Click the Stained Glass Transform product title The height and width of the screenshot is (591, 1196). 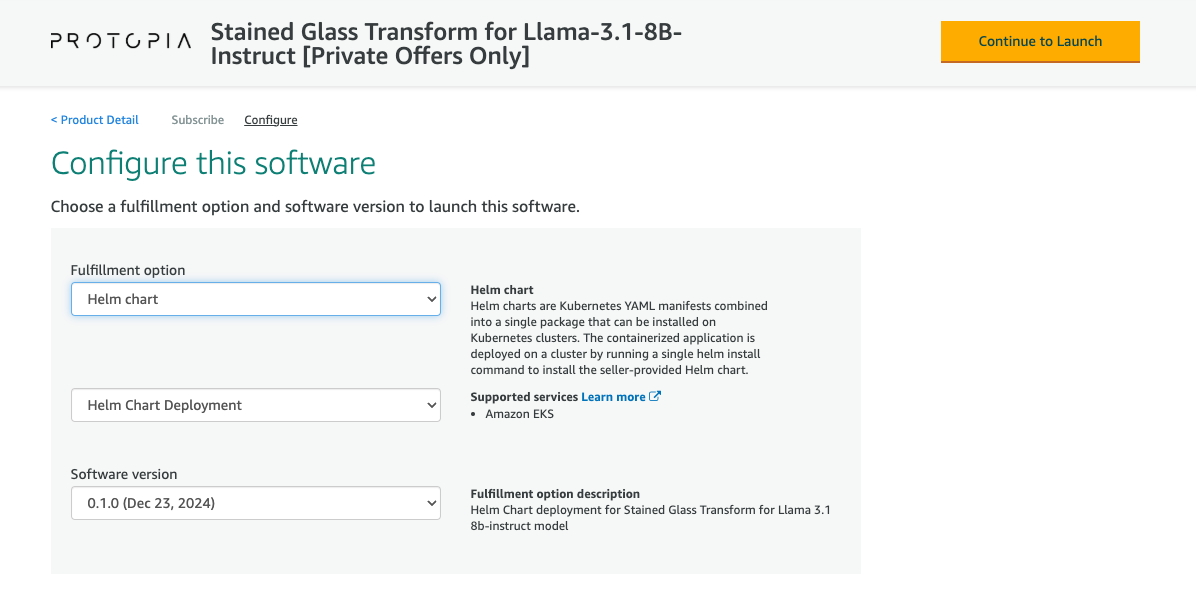click(446, 43)
